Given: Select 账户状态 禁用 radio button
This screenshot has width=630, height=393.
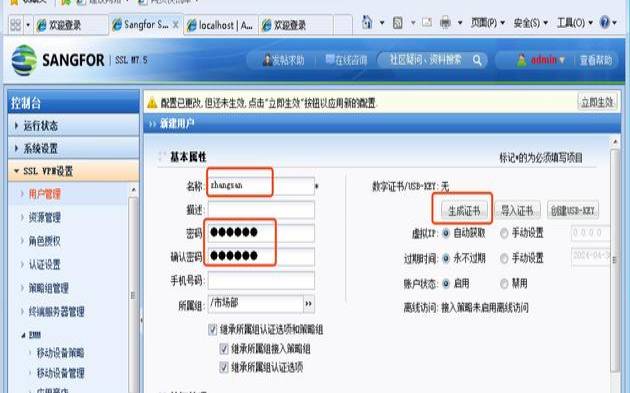Looking at the screenshot, I should 504,284.
